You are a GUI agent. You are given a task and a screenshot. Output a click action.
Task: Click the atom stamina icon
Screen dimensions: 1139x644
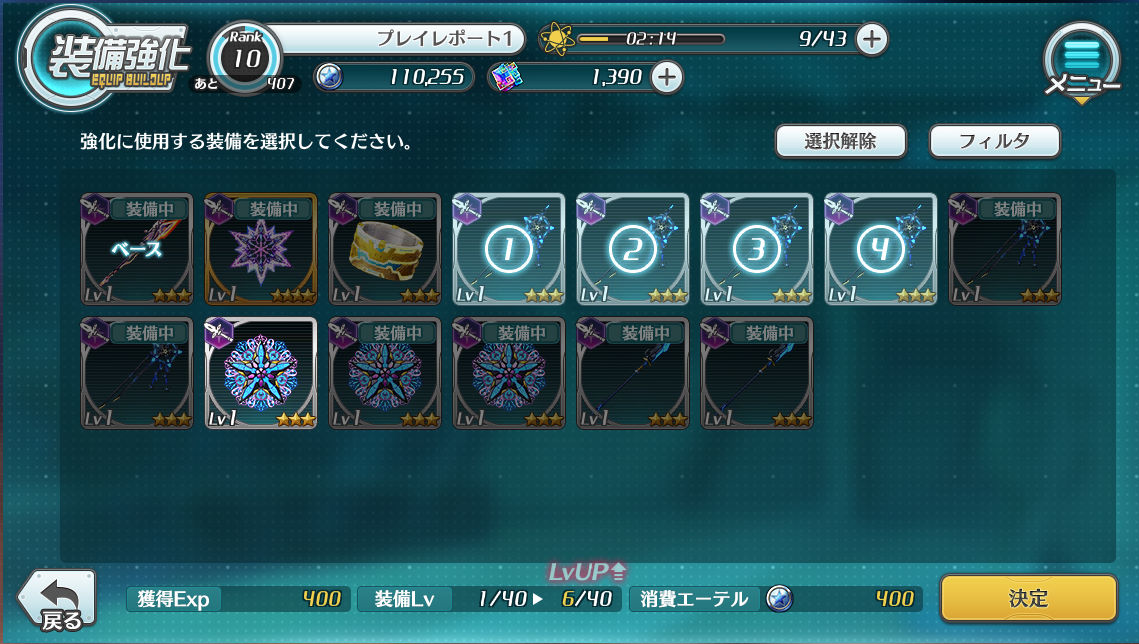pos(557,39)
